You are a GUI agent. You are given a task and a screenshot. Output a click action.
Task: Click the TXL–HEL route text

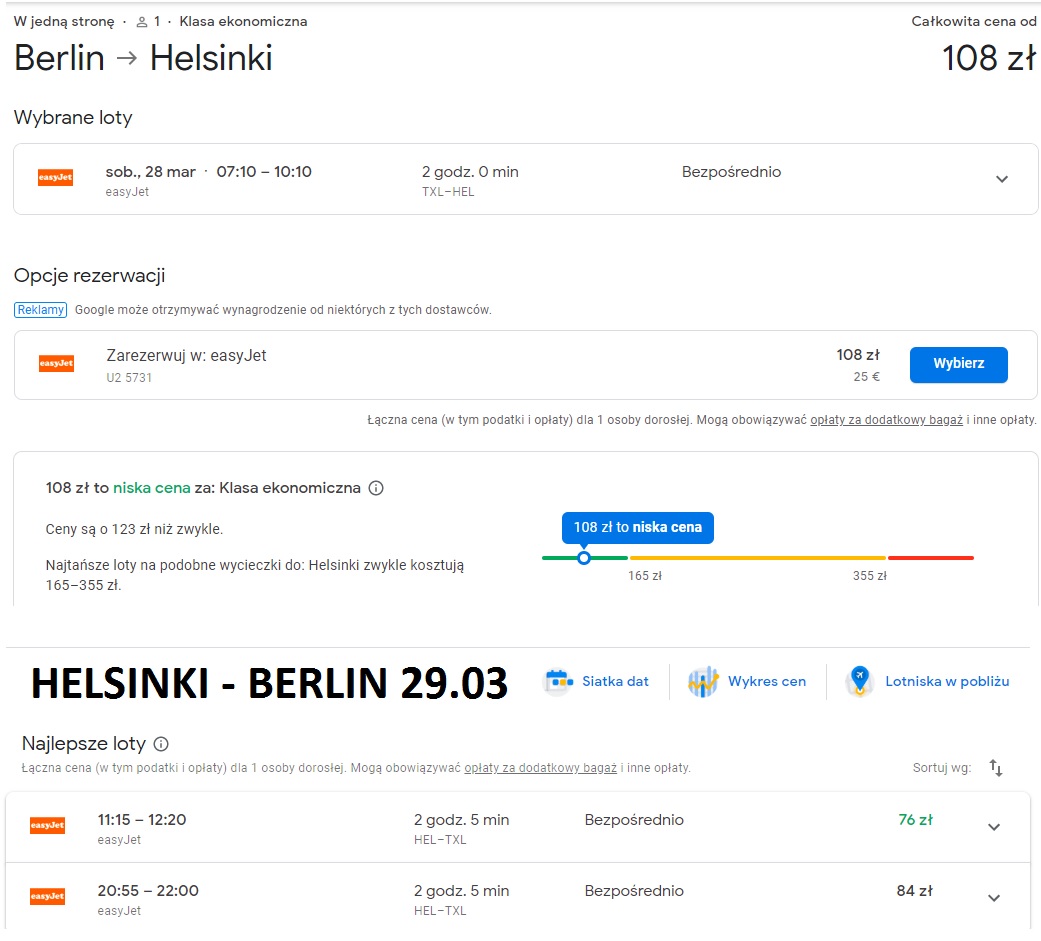448,192
